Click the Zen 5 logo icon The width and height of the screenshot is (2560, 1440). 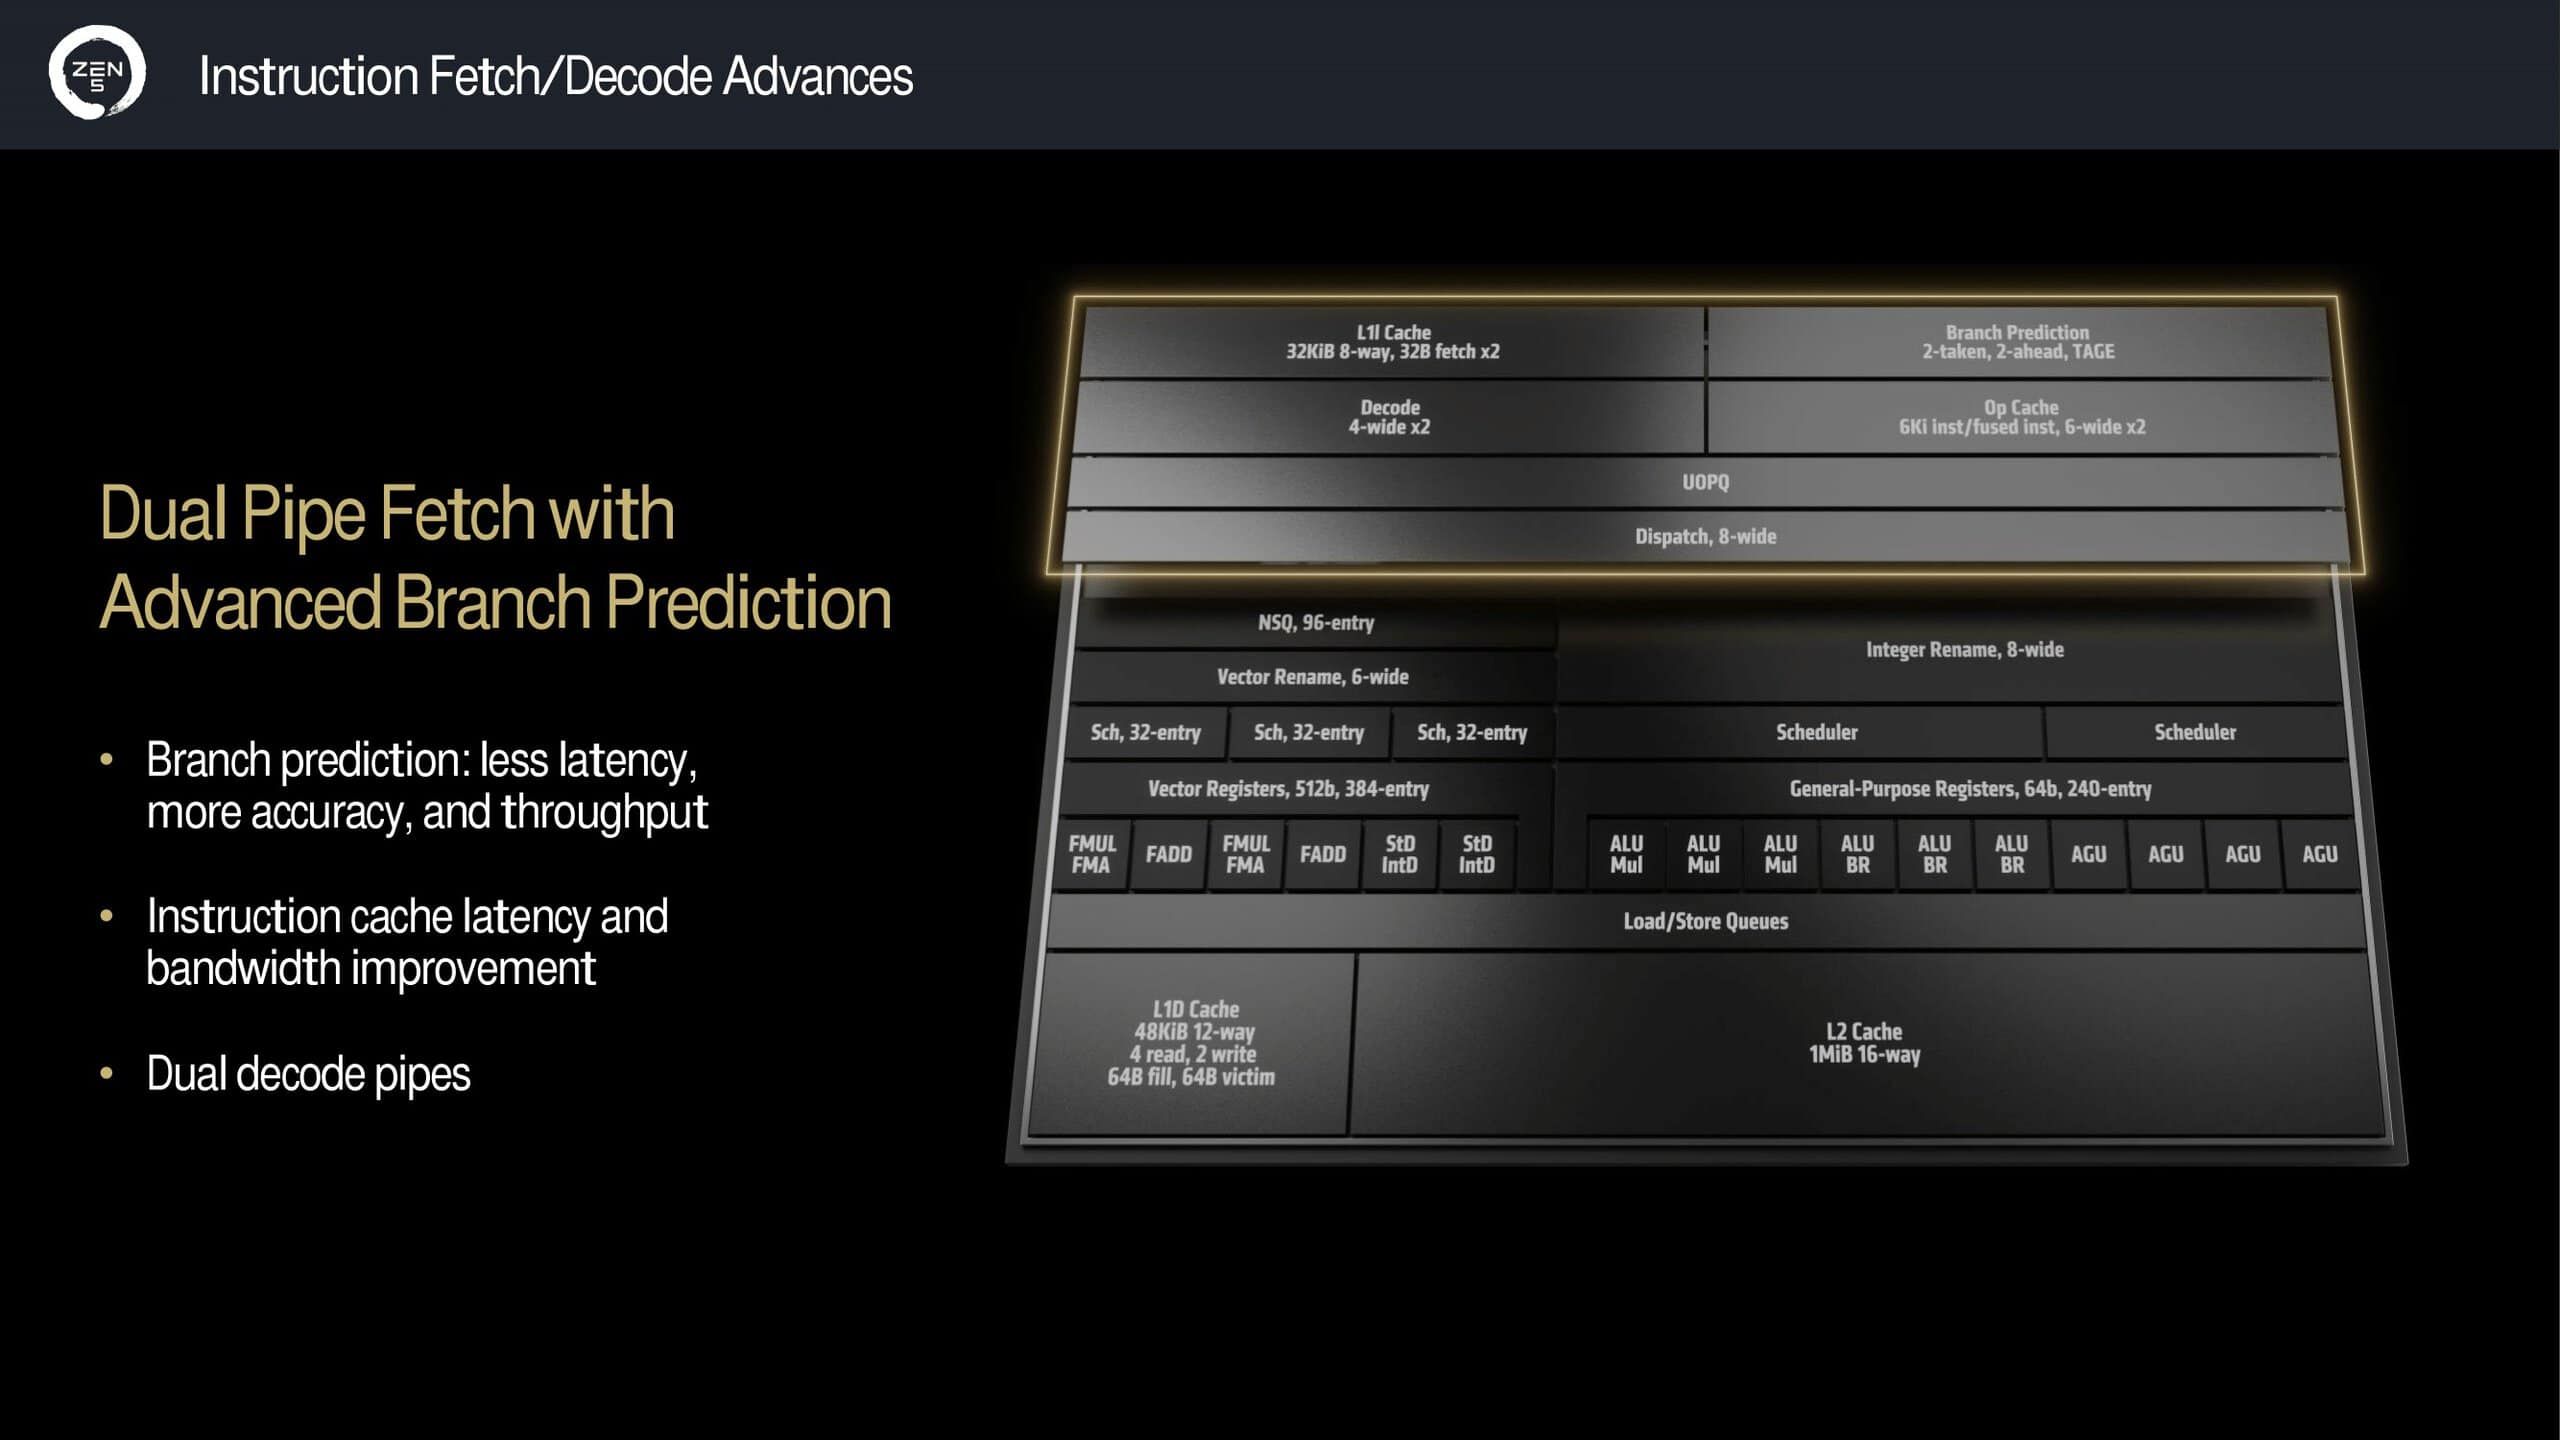[97, 73]
